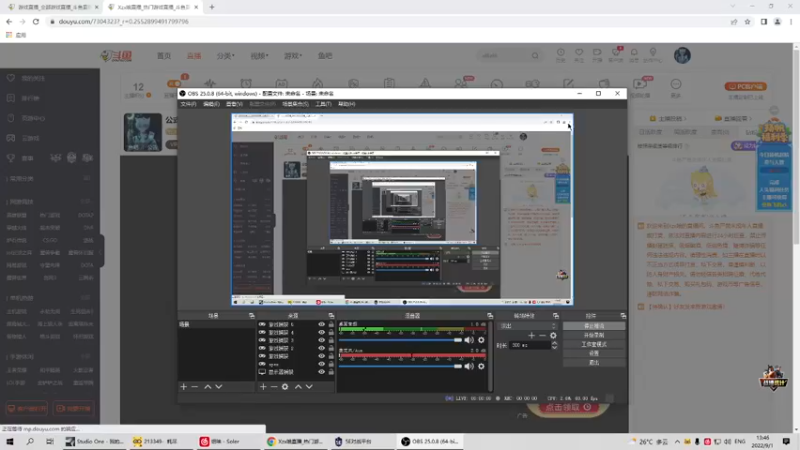Open the OBS 文件(F) menu

tap(188, 104)
